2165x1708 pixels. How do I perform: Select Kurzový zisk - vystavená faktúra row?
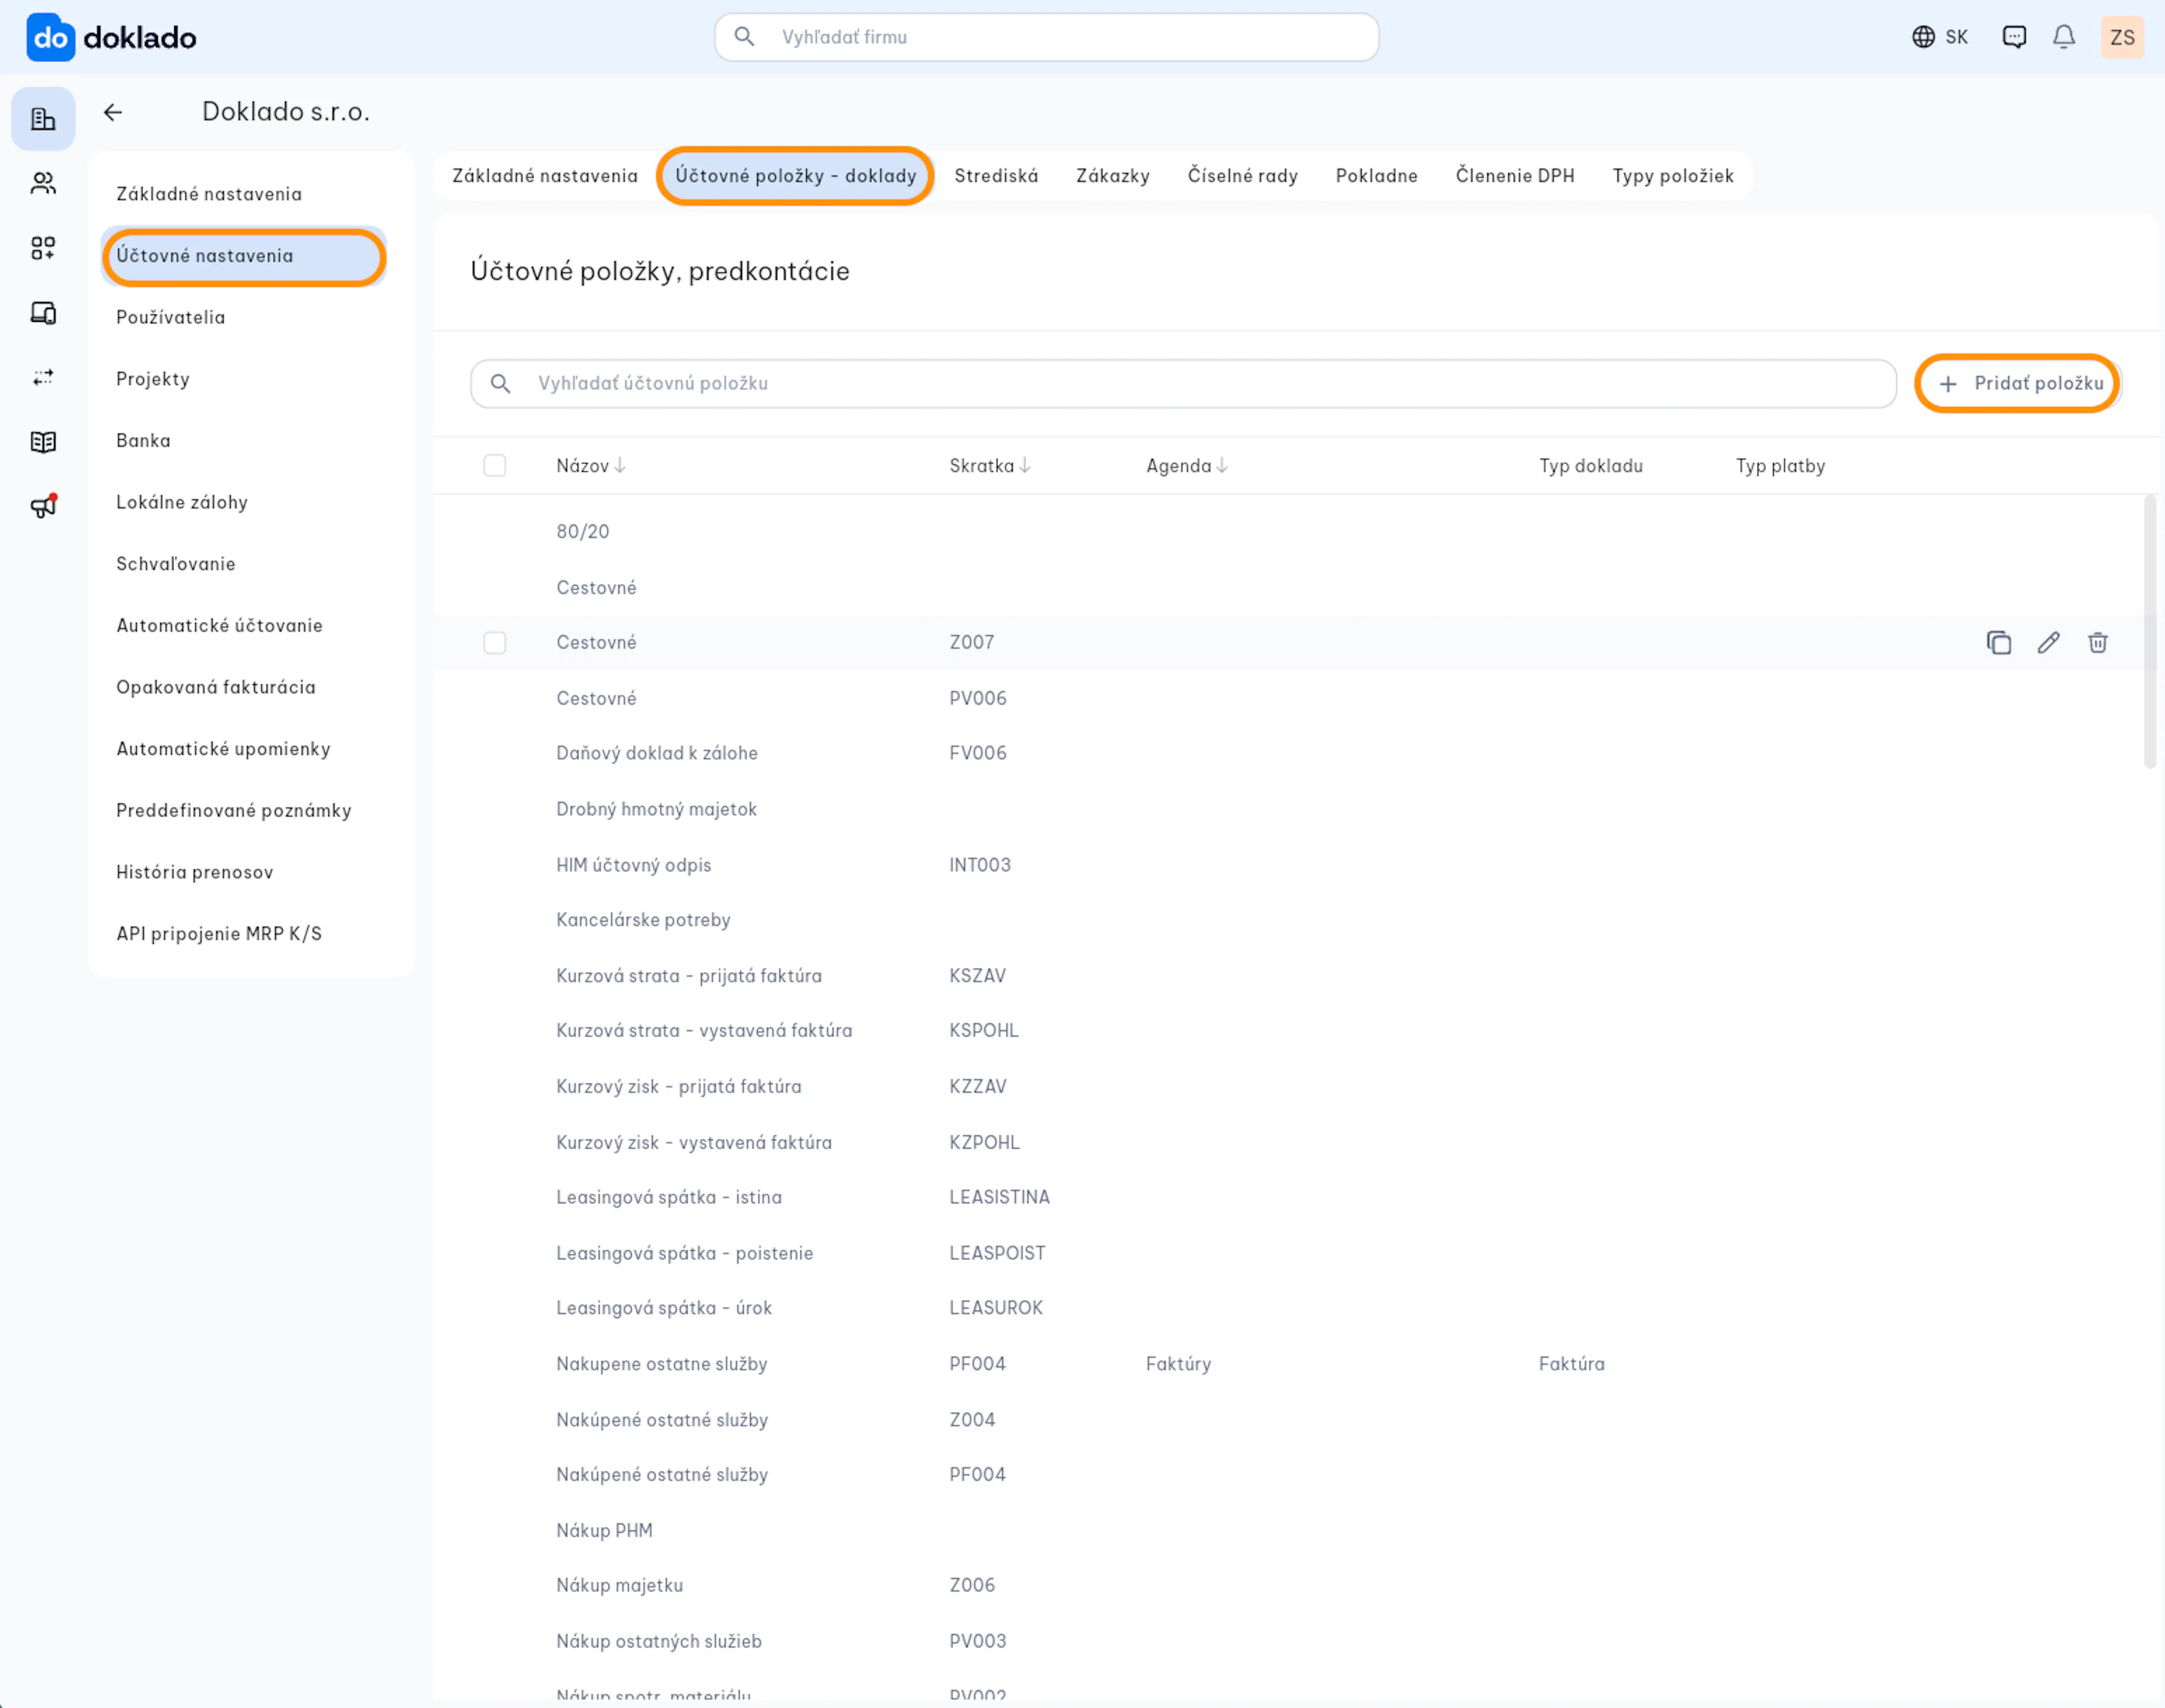pyautogui.click(x=1288, y=1142)
